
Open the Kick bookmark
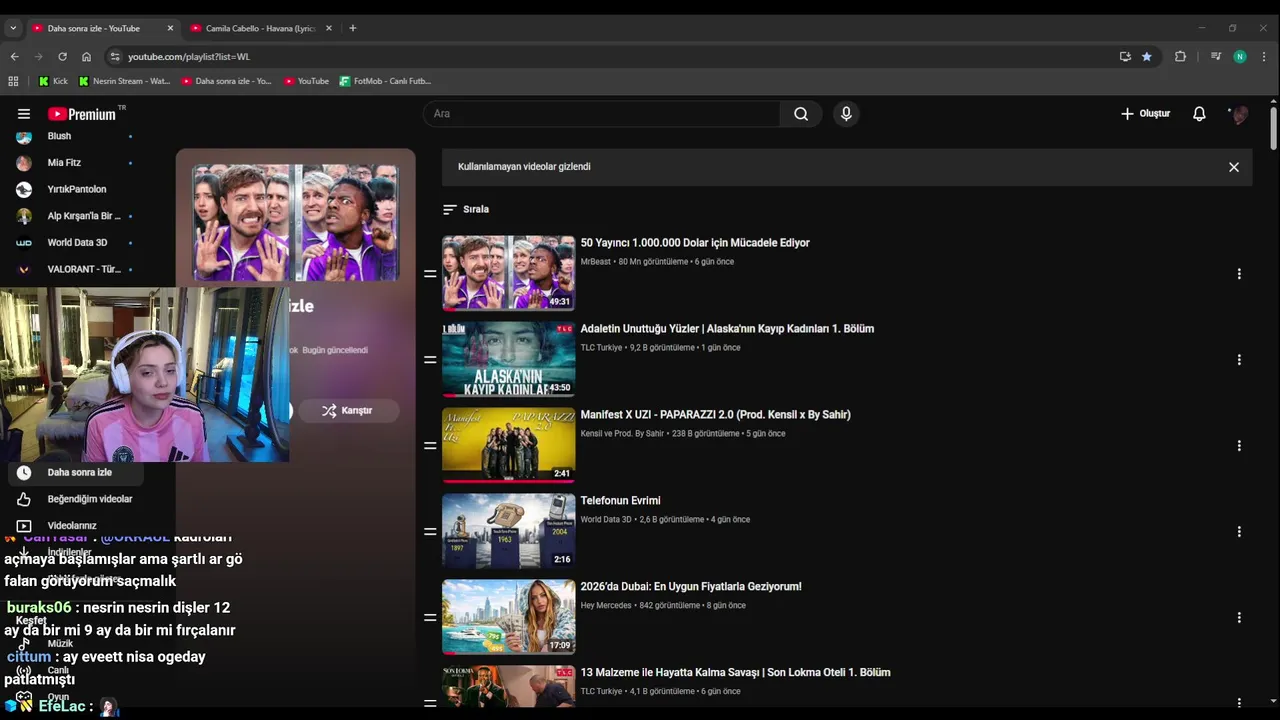click(x=53, y=81)
